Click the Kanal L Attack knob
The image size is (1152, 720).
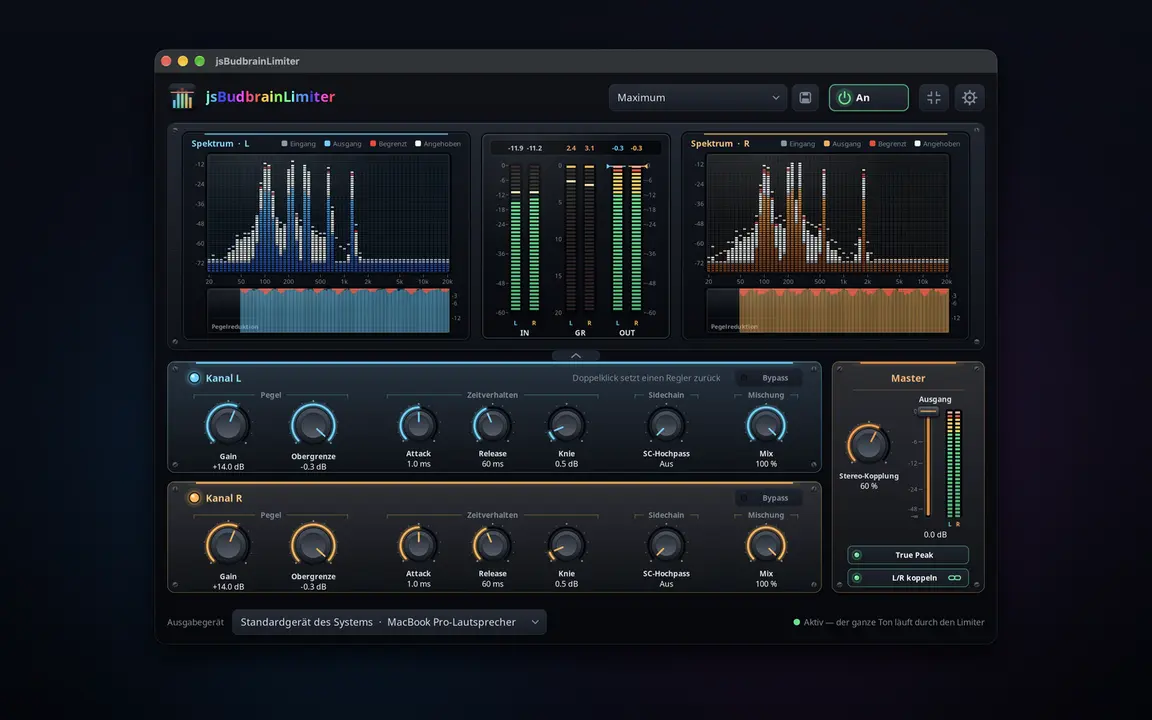coord(418,425)
